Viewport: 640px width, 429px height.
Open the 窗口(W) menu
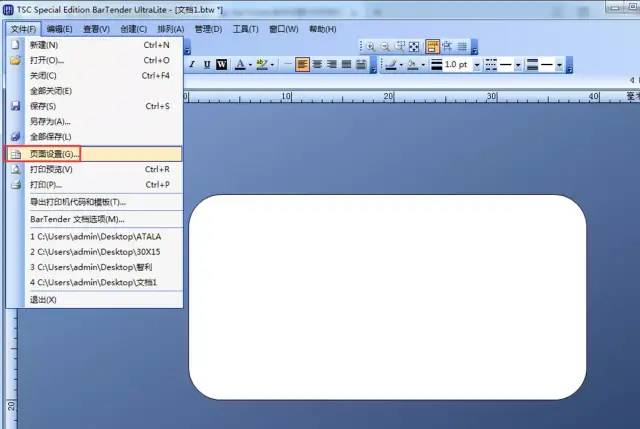click(x=283, y=29)
